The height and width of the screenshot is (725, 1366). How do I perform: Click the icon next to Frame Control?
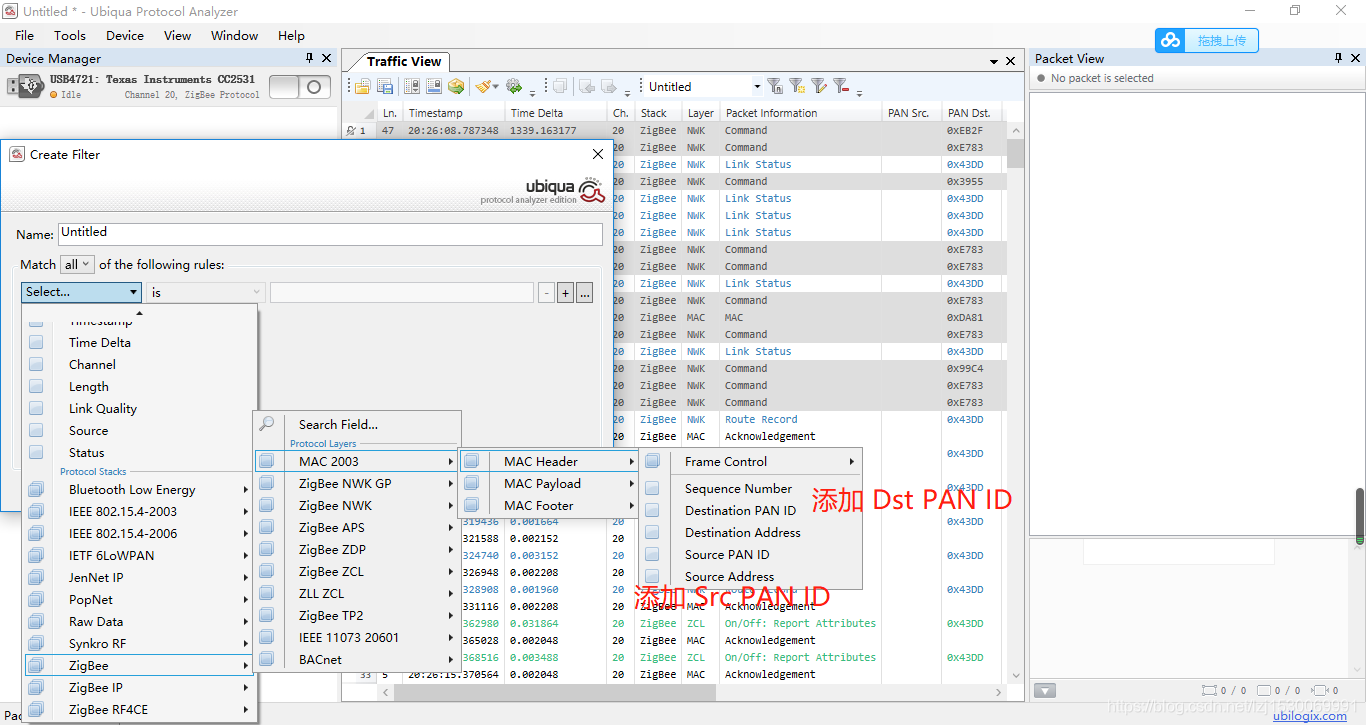pyautogui.click(x=653, y=461)
